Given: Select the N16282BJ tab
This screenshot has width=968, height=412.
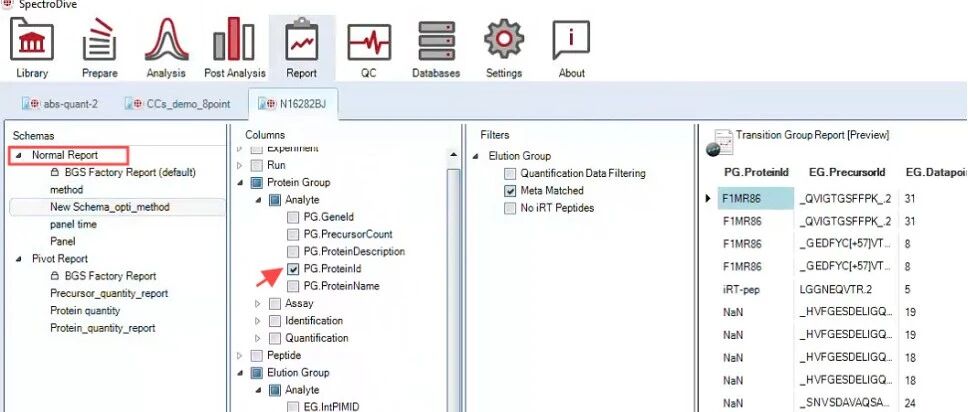Looking at the screenshot, I should point(293,104).
